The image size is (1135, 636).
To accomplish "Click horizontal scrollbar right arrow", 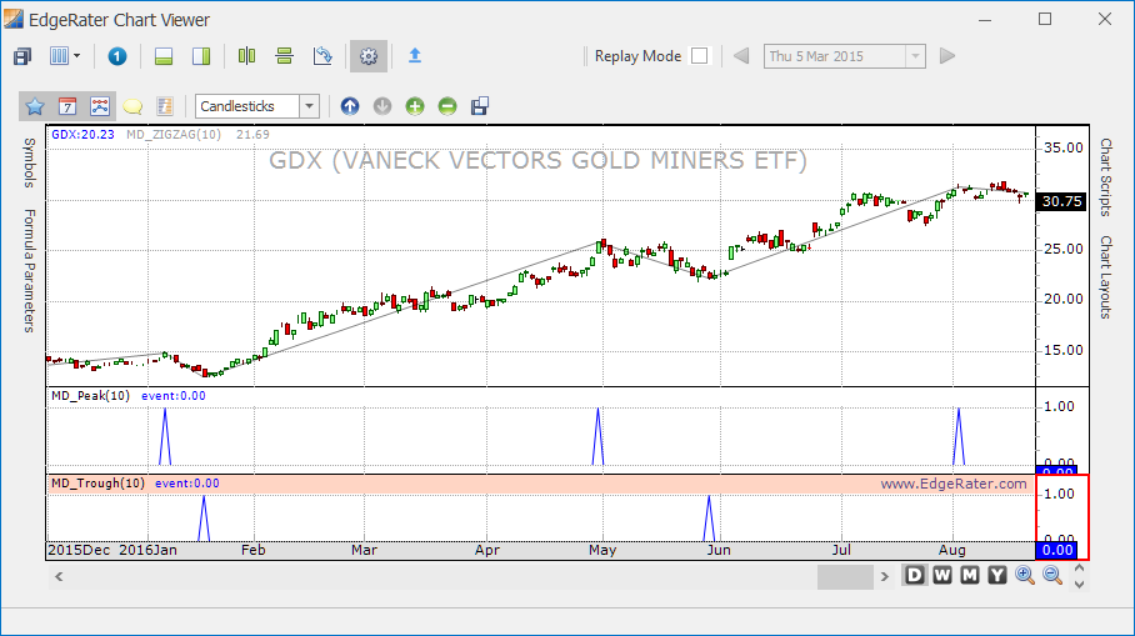I will click(x=885, y=577).
